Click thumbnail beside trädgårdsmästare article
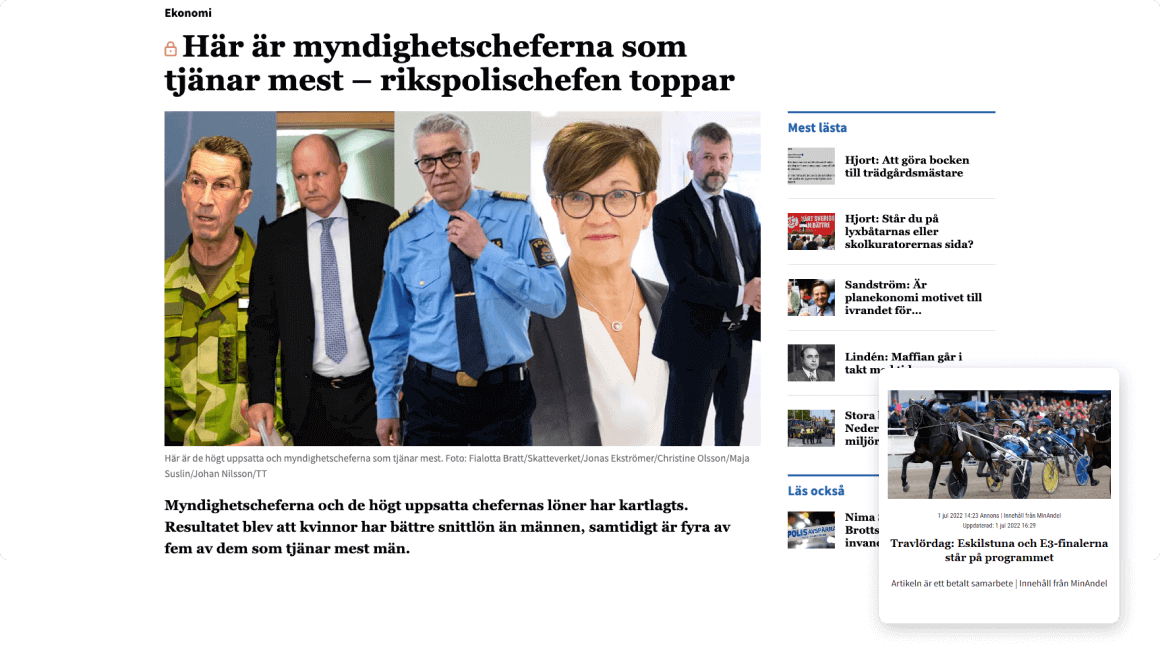1160x648 pixels. point(811,166)
